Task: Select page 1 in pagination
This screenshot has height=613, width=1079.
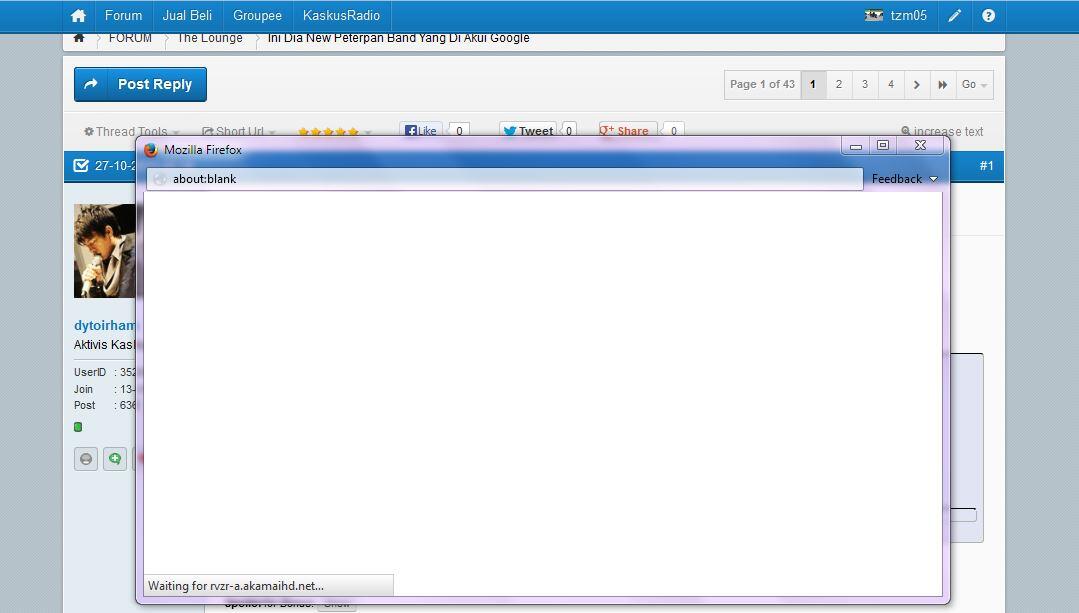Action: [x=813, y=84]
